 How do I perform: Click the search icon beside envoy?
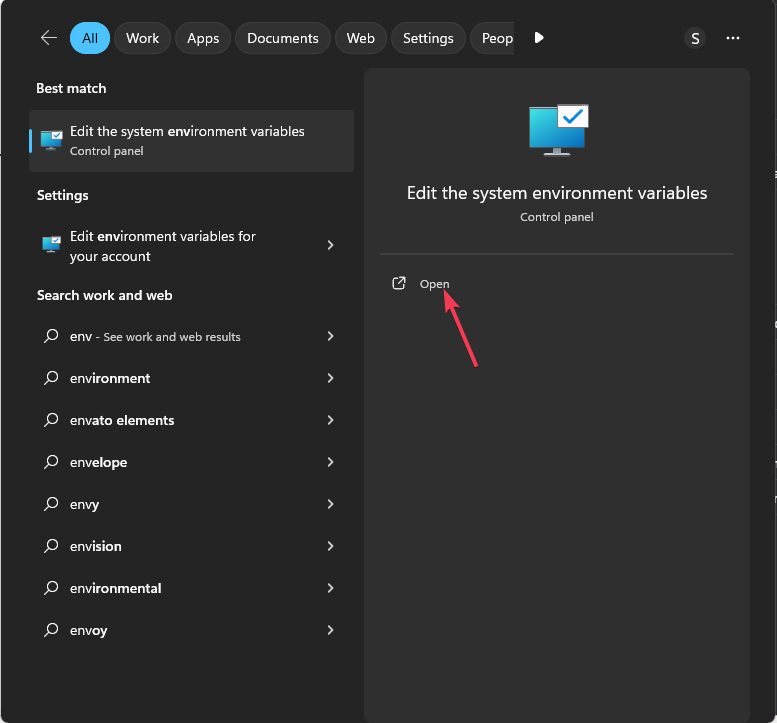51,630
